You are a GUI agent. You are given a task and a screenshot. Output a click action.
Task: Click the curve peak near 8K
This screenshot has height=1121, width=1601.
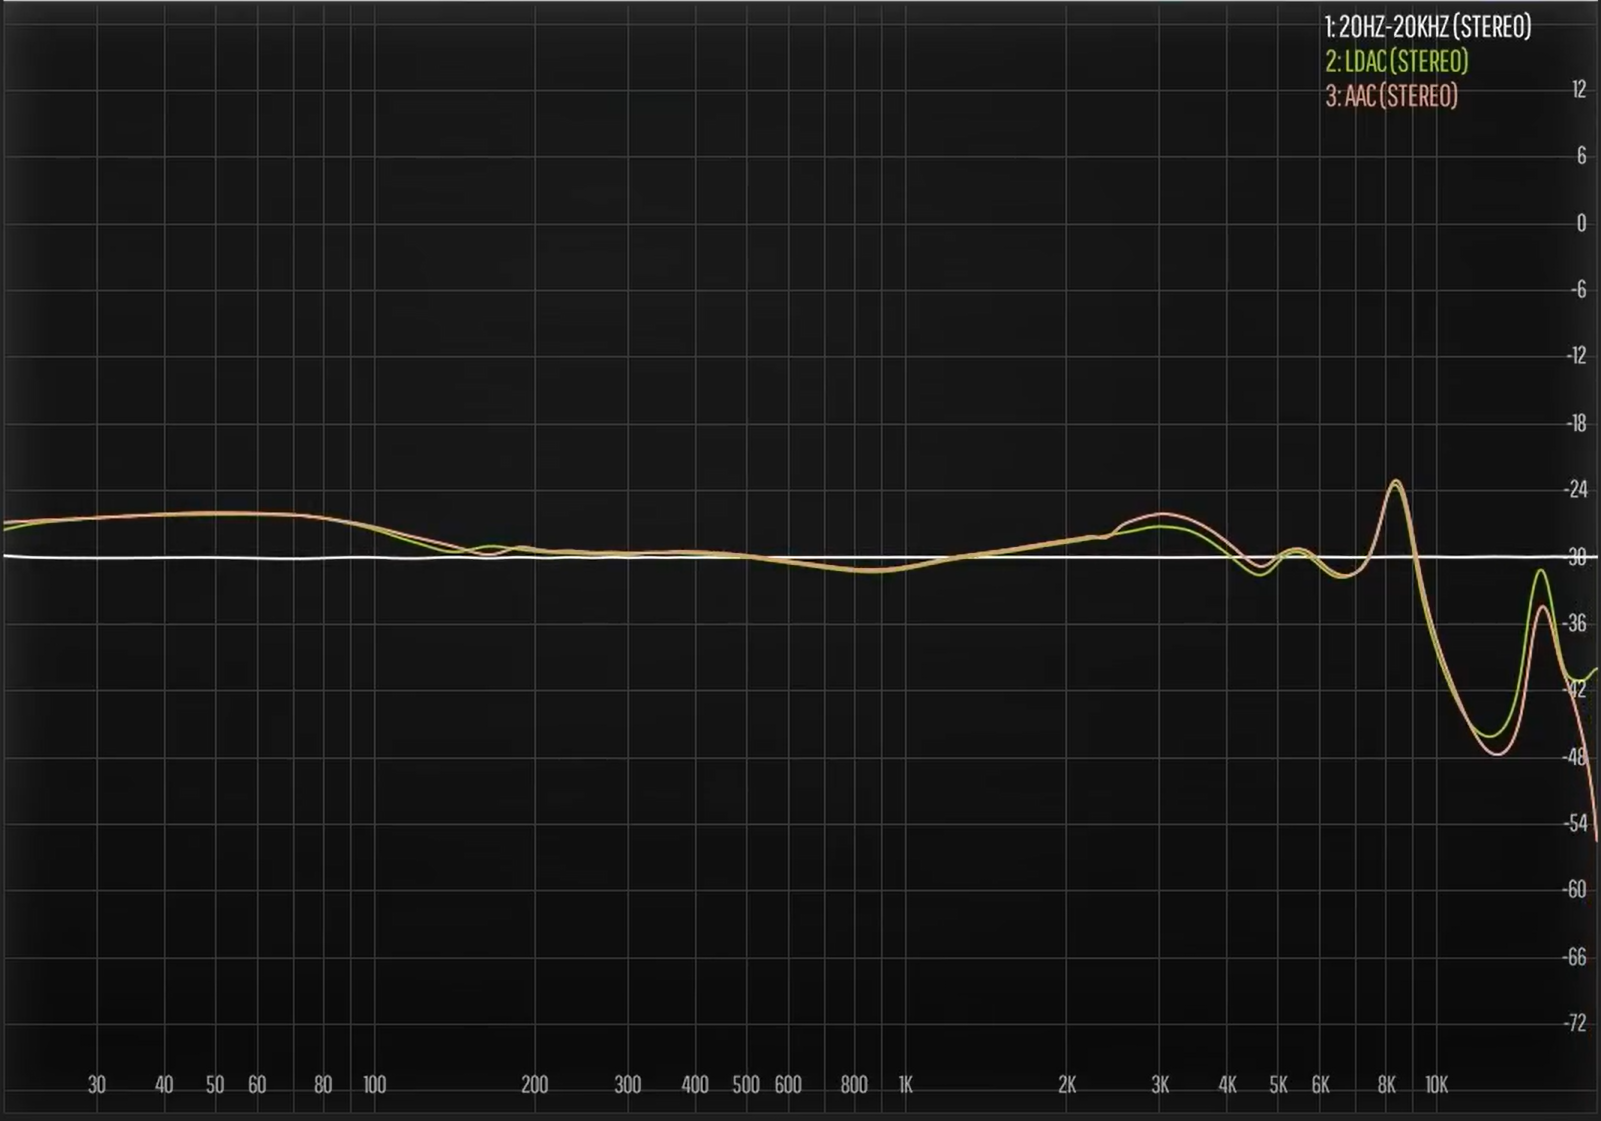1396,482
